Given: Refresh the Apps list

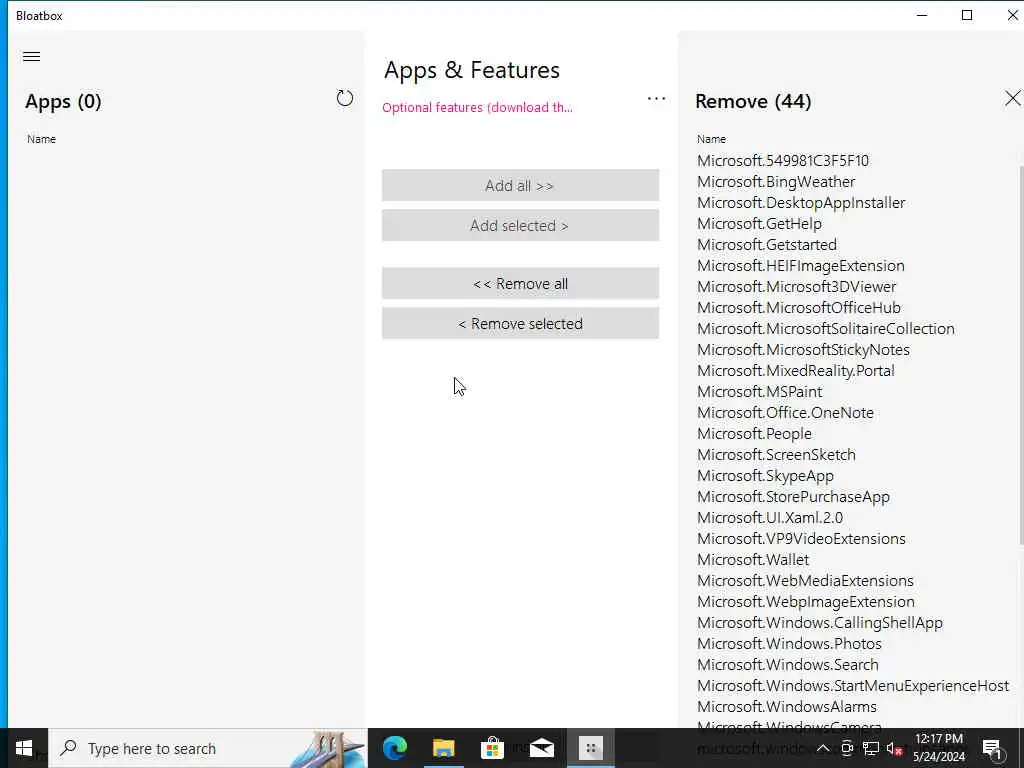Looking at the screenshot, I should tap(345, 99).
